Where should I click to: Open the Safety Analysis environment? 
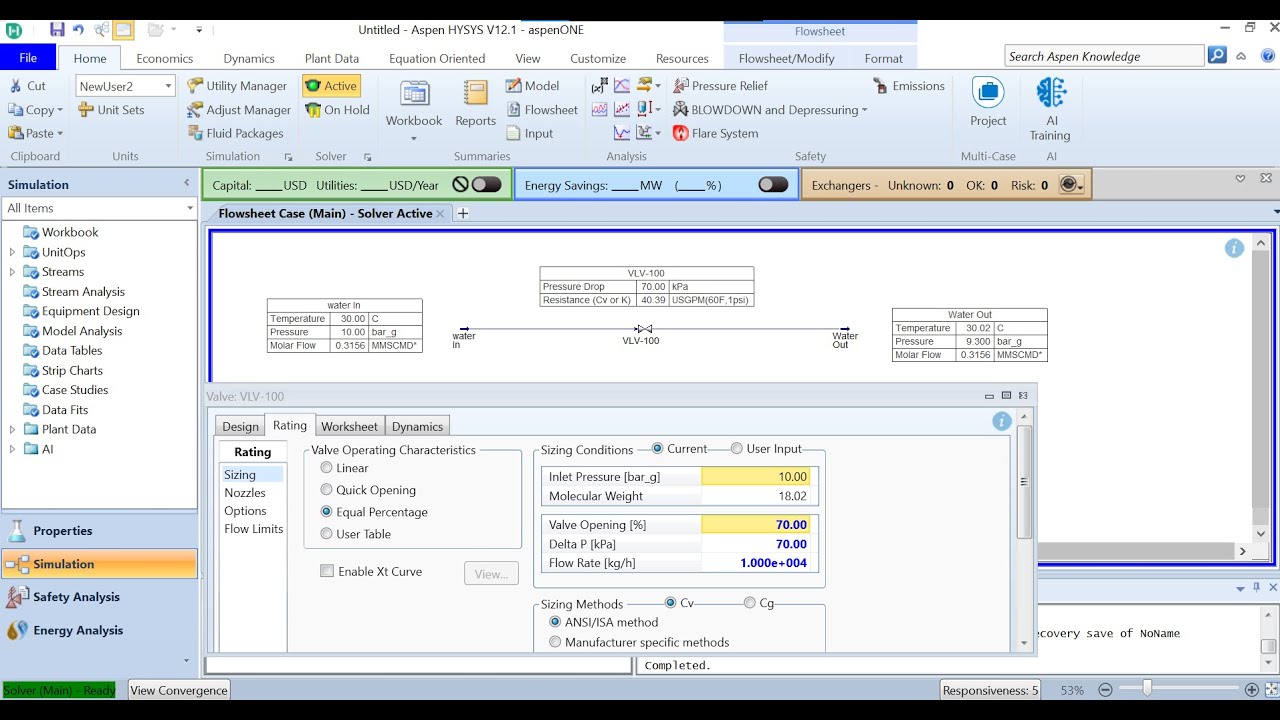point(99,597)
